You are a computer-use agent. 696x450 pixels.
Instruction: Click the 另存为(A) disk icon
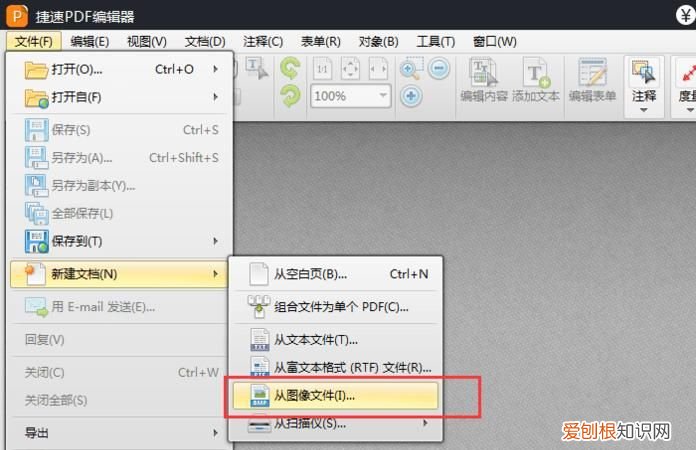36,158
